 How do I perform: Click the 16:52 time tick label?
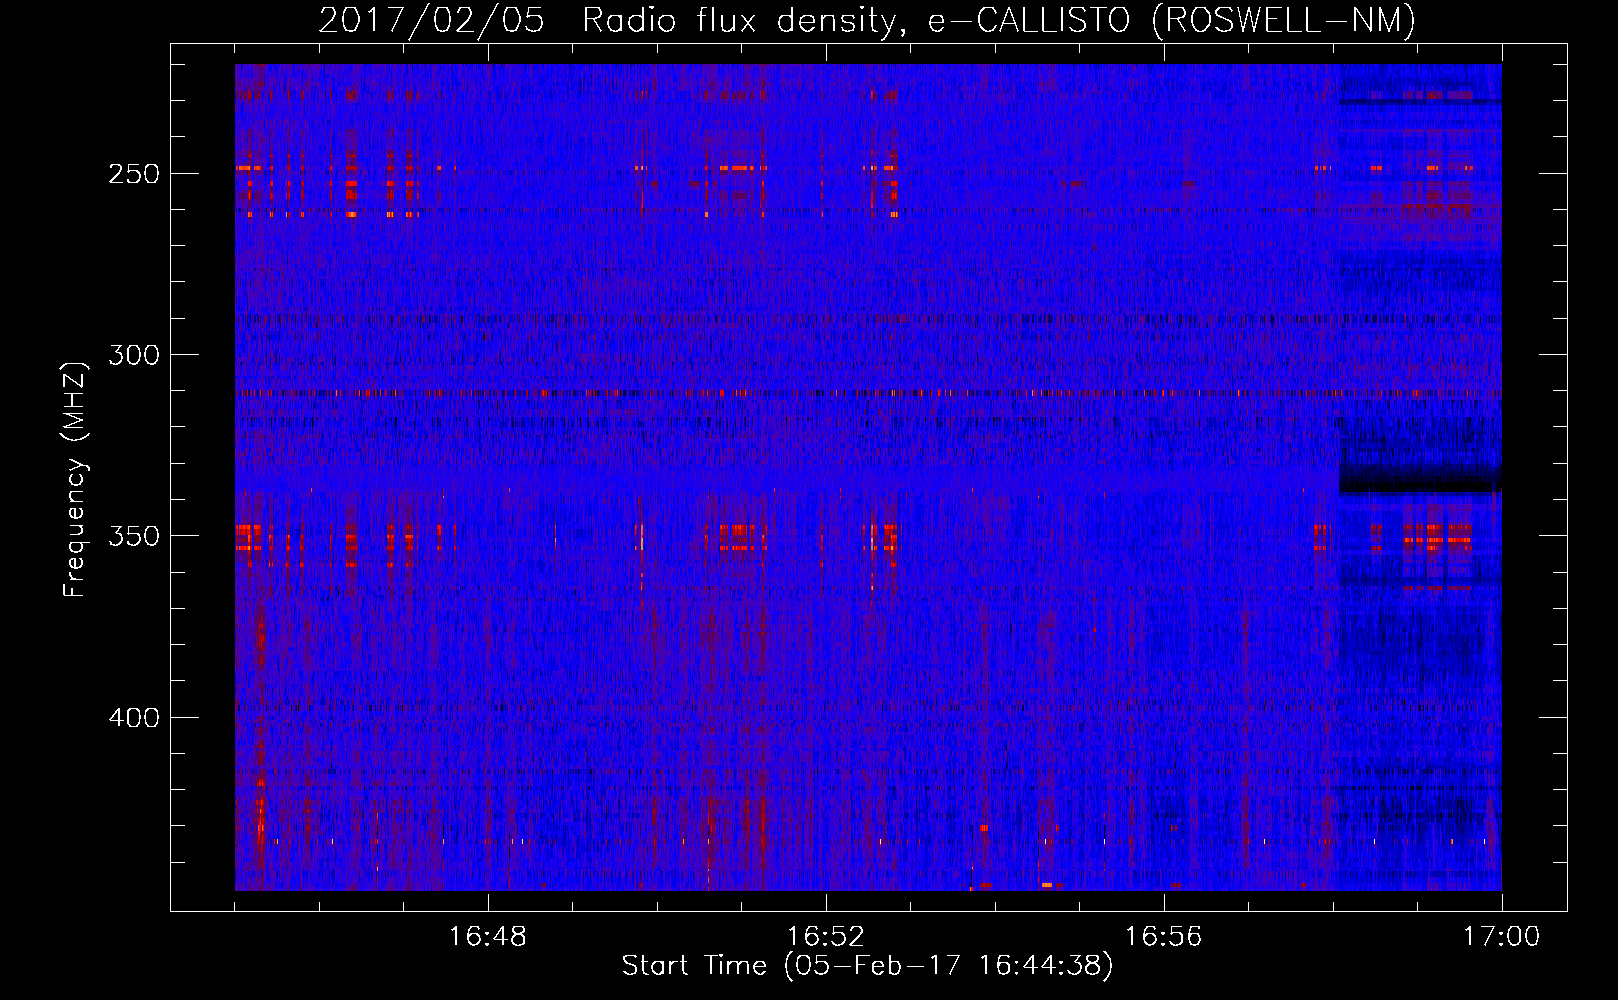coord(826,936)
